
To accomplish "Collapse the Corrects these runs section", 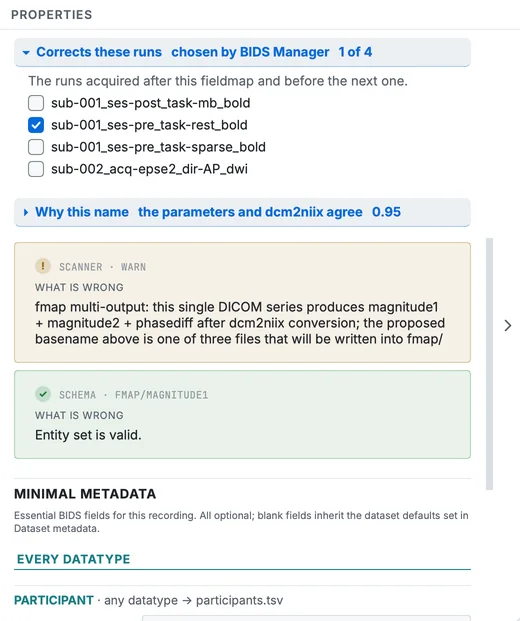I will (242, 52).
